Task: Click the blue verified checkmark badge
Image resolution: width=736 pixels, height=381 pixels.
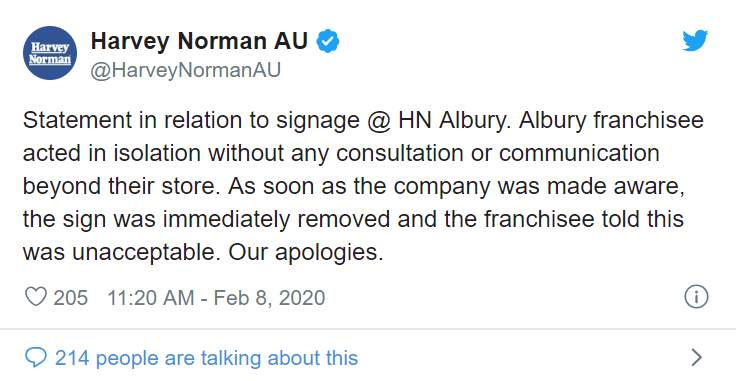Action: coord(328,42)
